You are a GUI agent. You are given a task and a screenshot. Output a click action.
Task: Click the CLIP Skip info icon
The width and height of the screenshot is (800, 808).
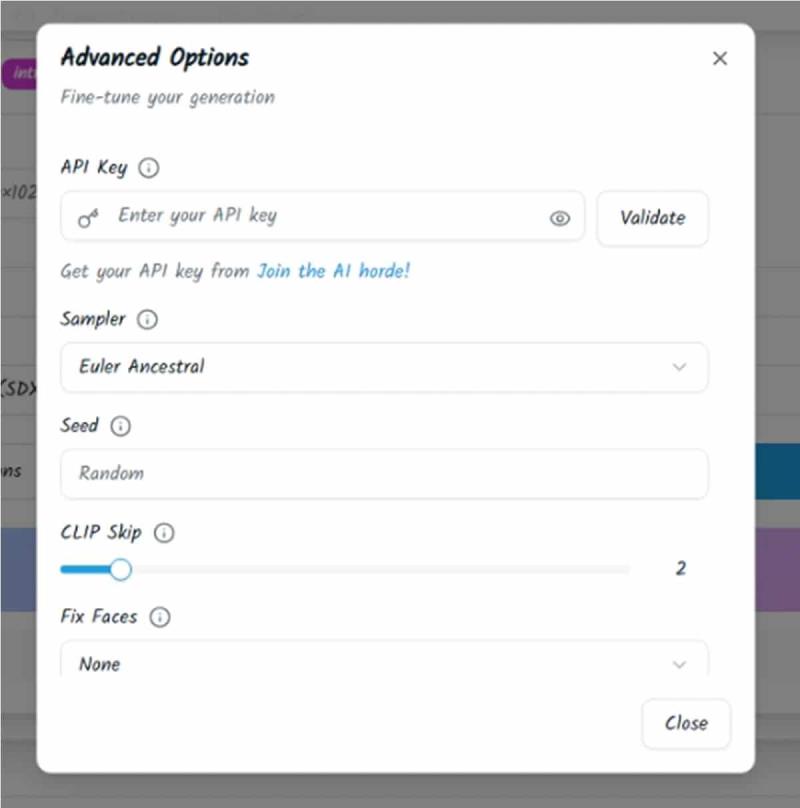[163, 533]
